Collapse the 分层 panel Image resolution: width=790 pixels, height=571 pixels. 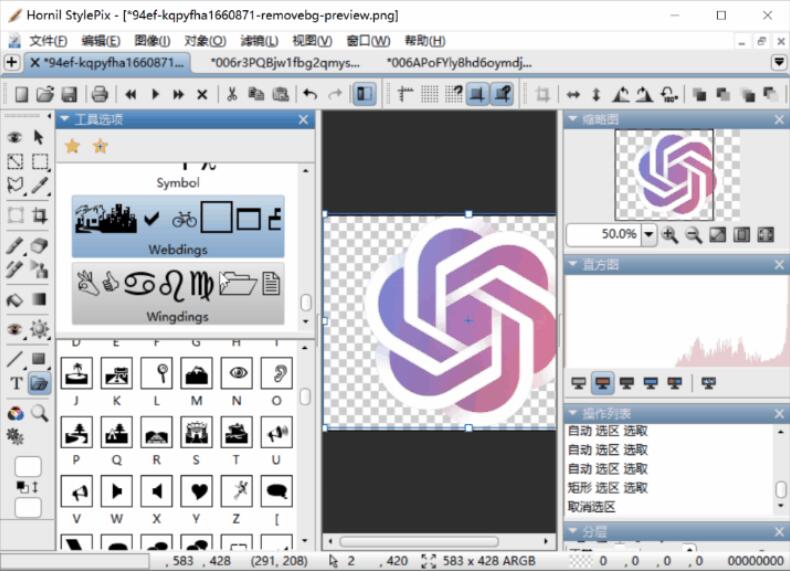pos(572,531)
